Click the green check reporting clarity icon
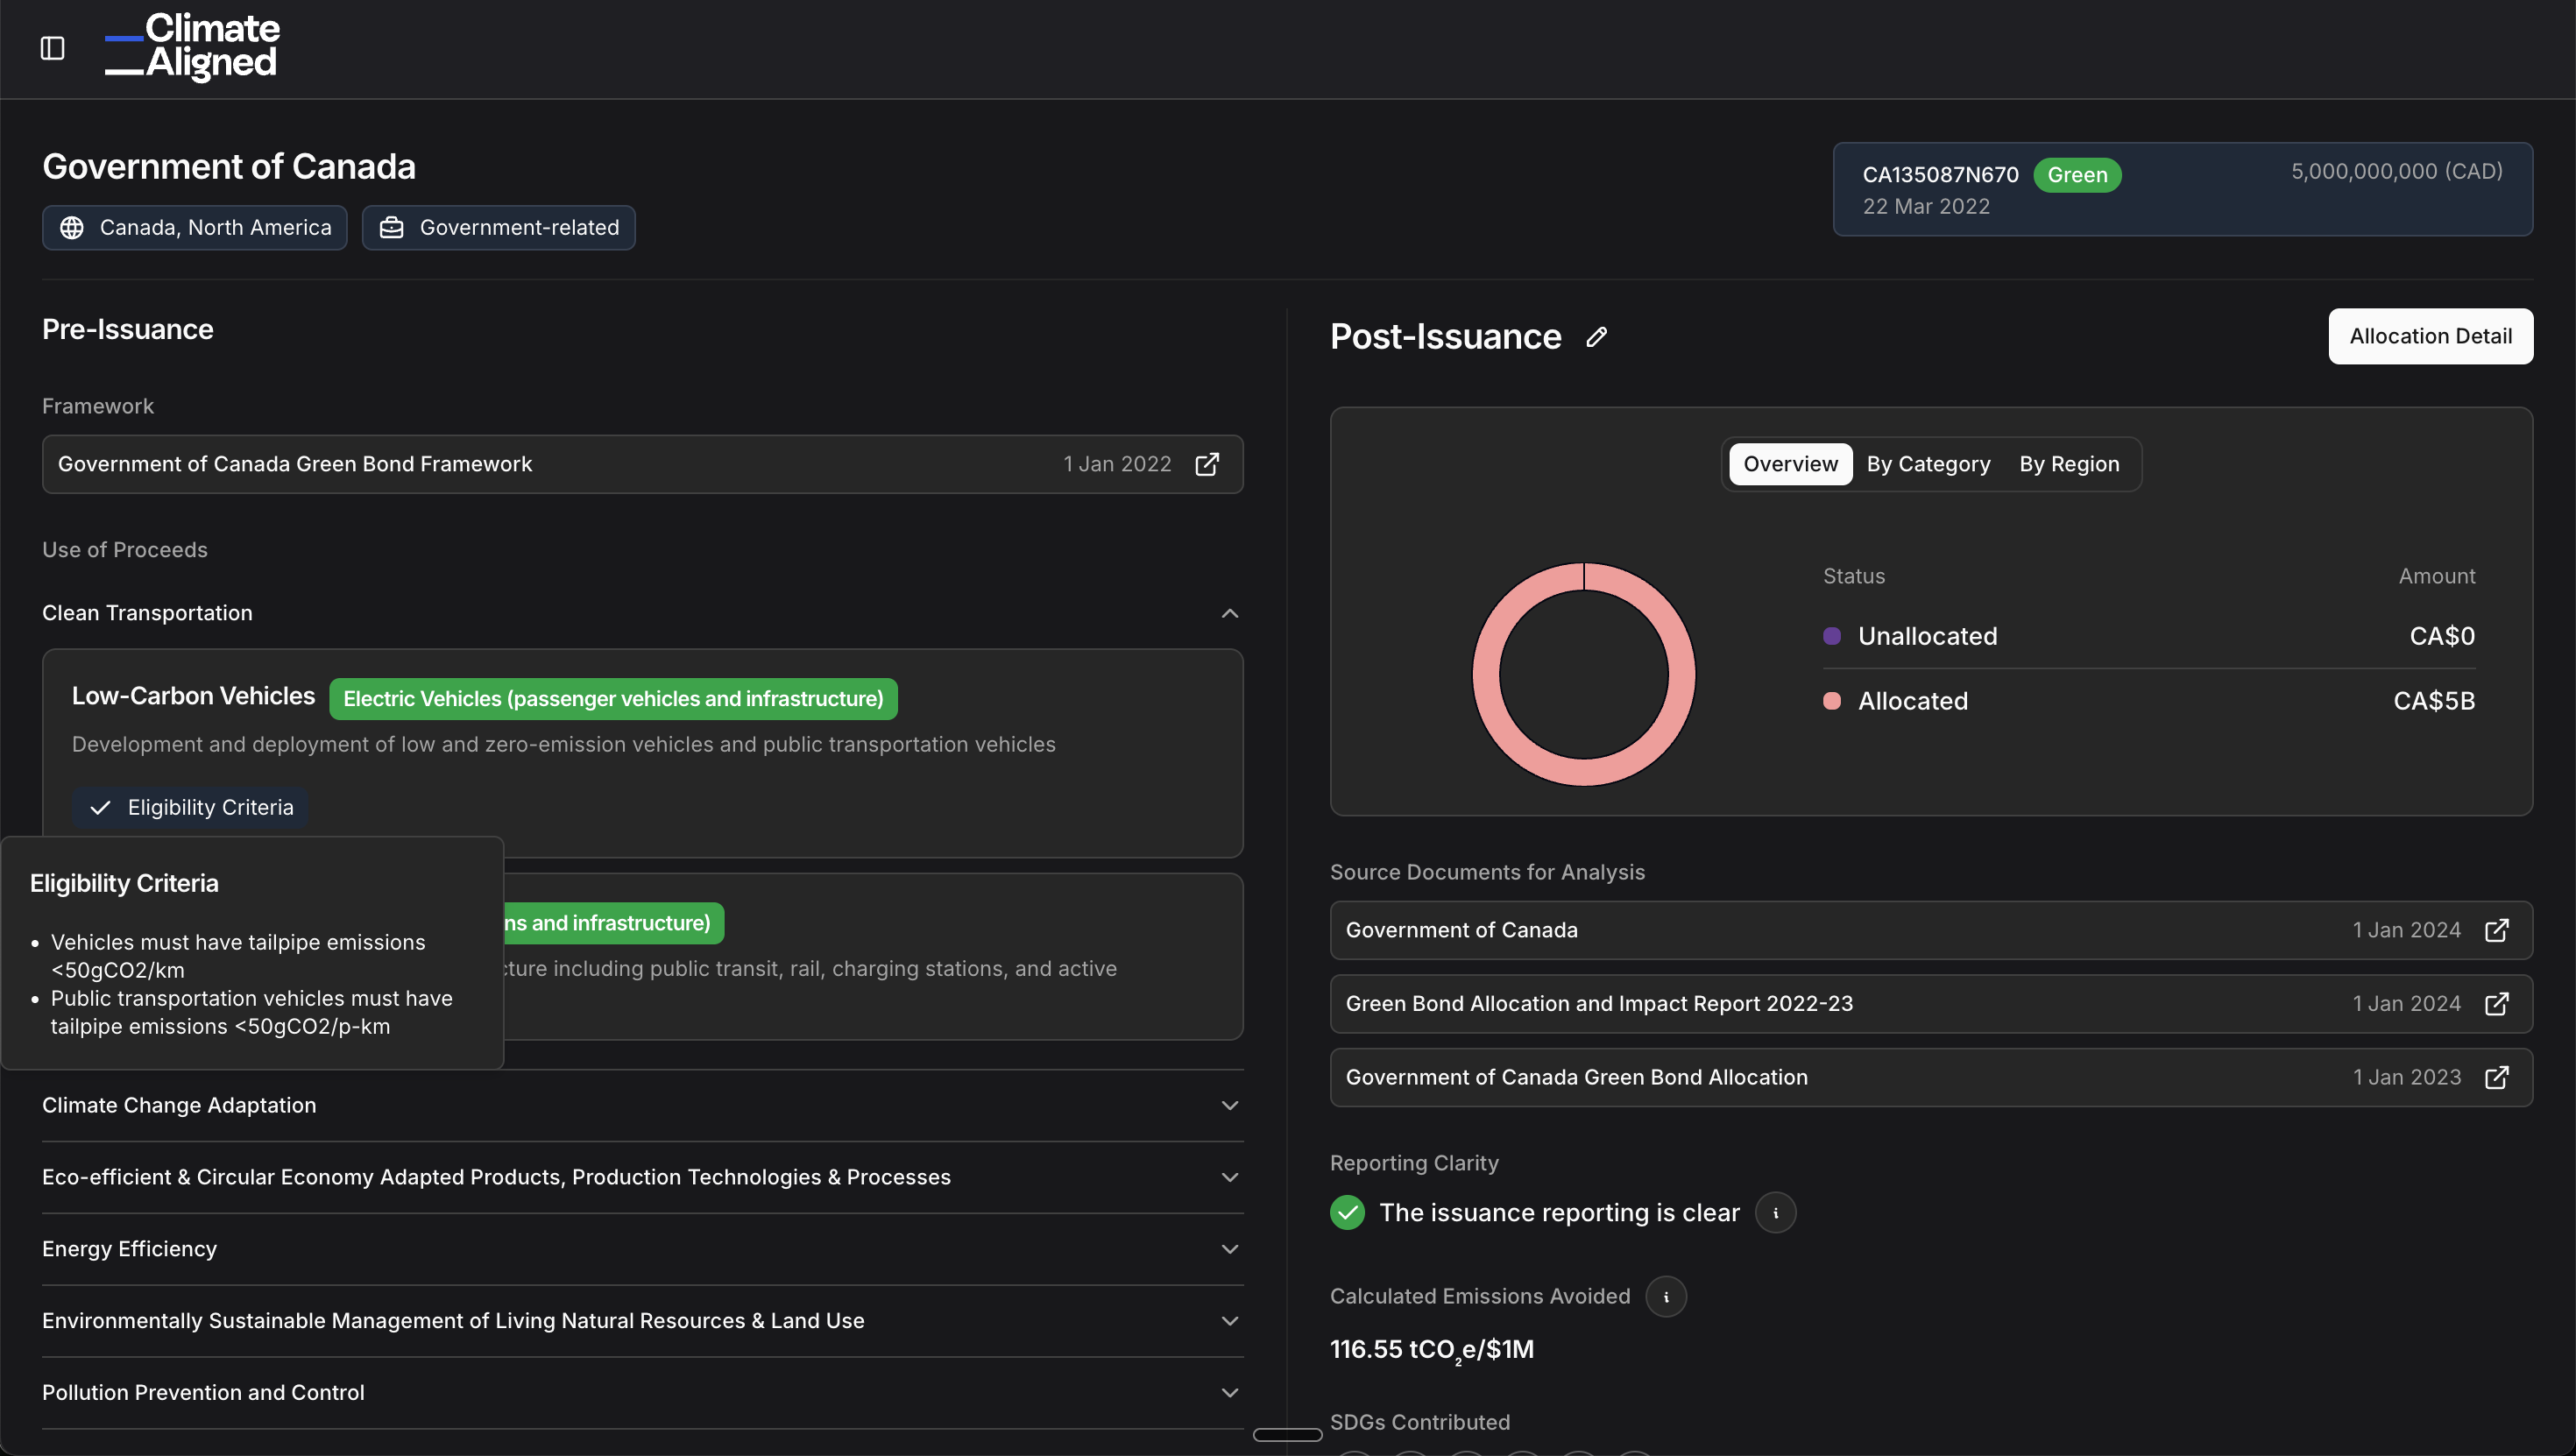 [x=1348, y=1213]
